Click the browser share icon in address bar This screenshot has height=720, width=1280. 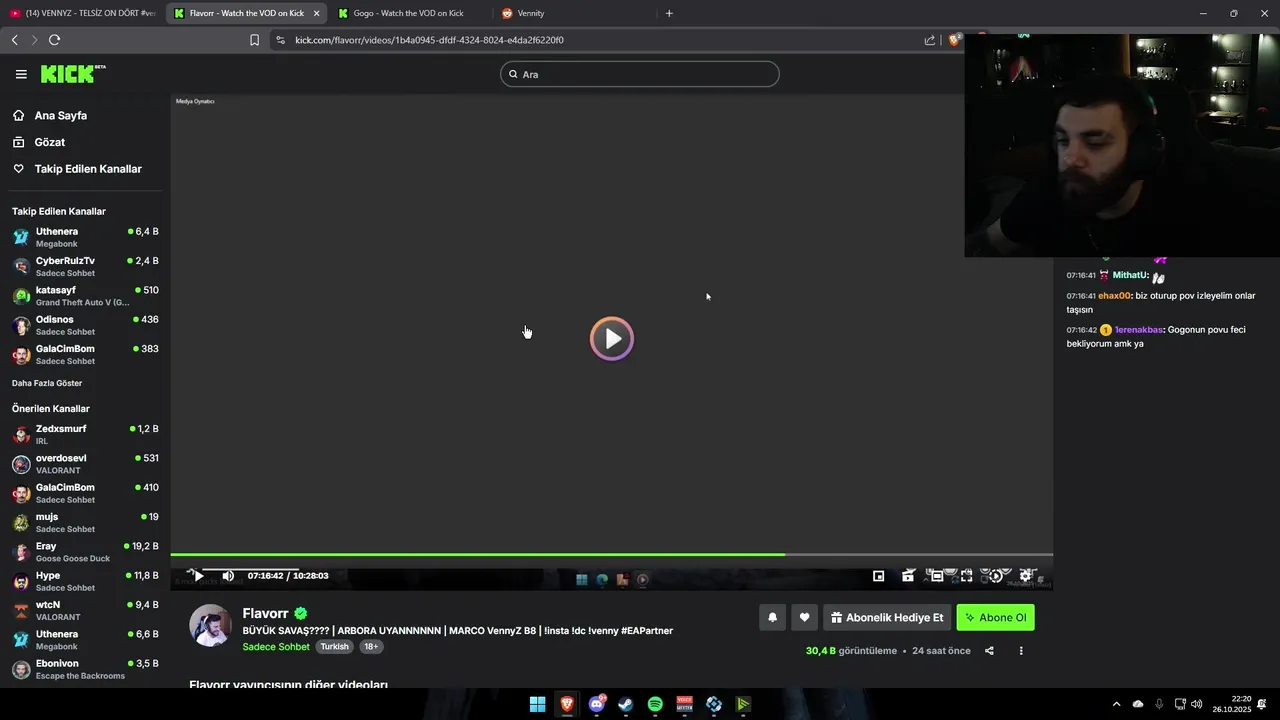(930, 40)
